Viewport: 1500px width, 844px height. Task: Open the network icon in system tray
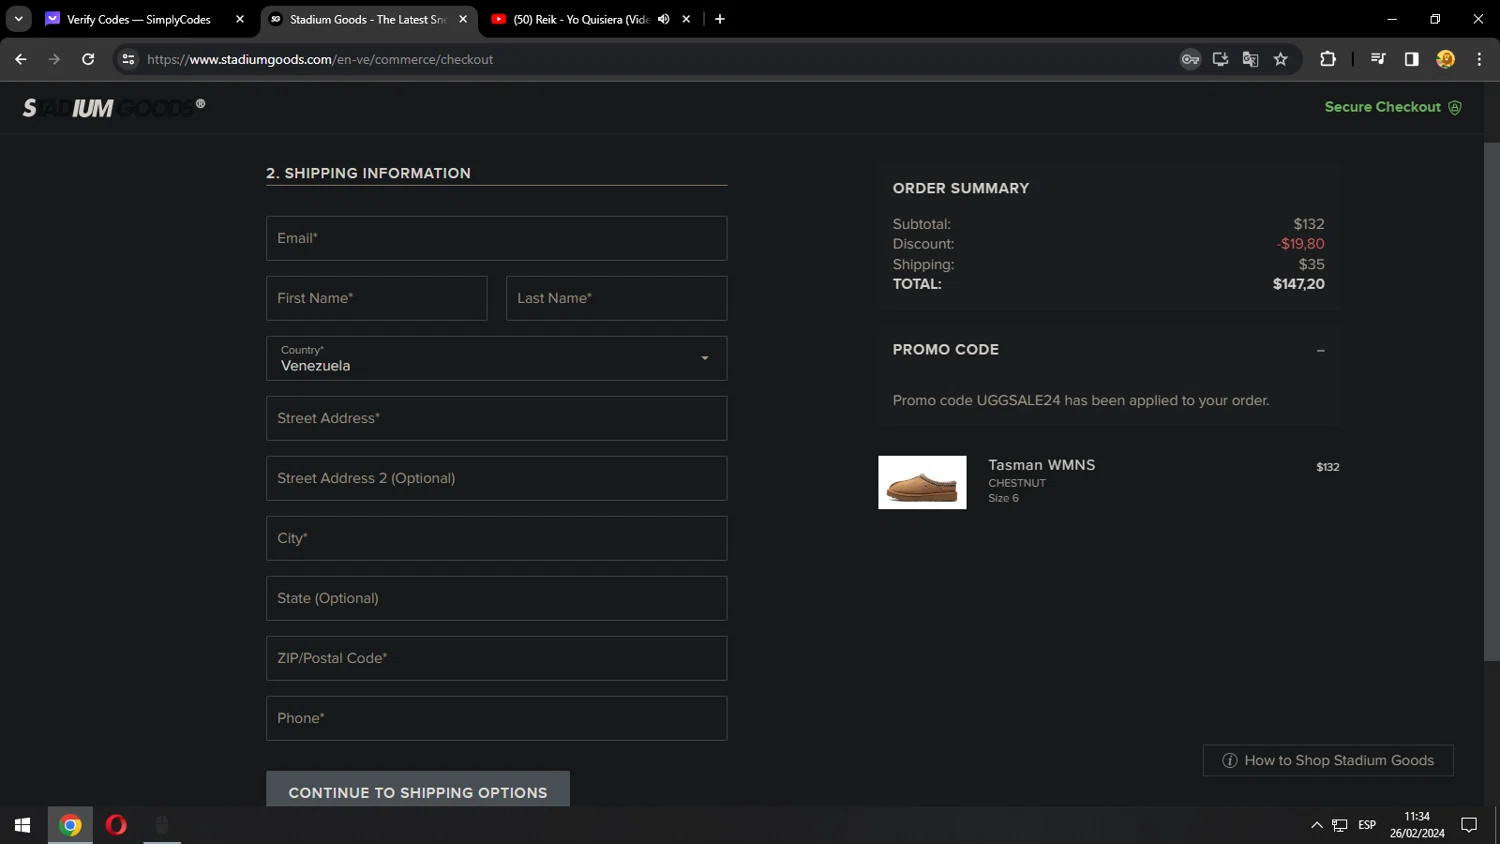(1340, 825)
